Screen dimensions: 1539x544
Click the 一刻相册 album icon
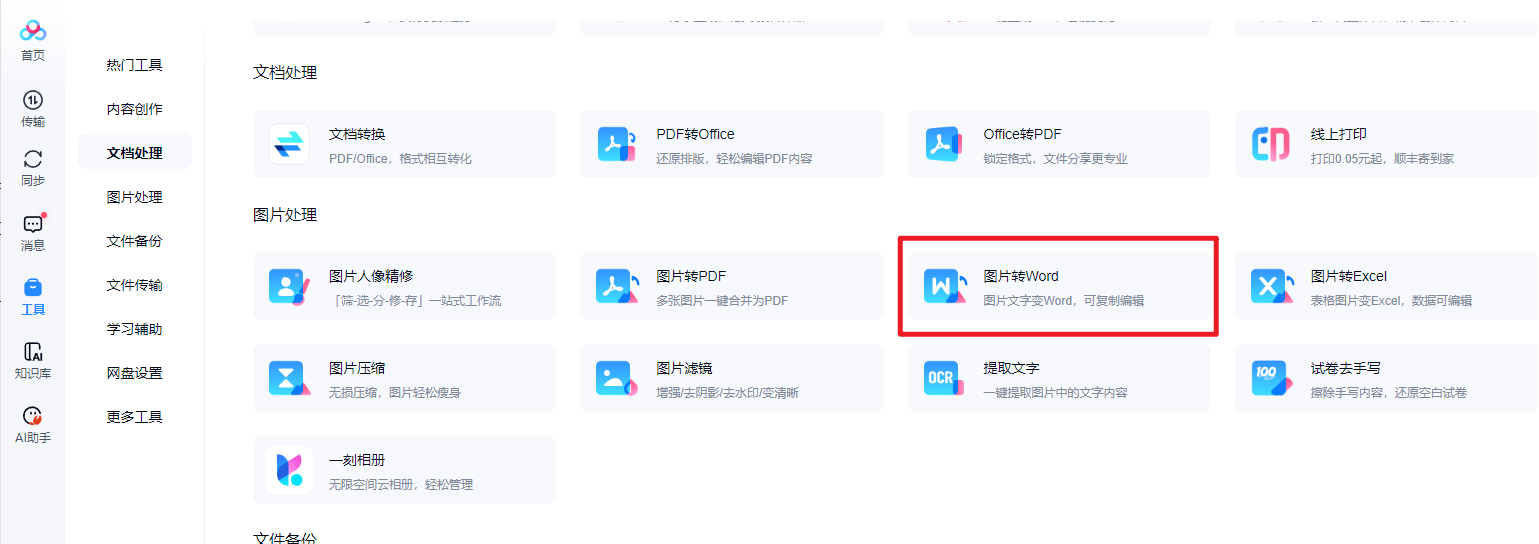coord(289,470)
